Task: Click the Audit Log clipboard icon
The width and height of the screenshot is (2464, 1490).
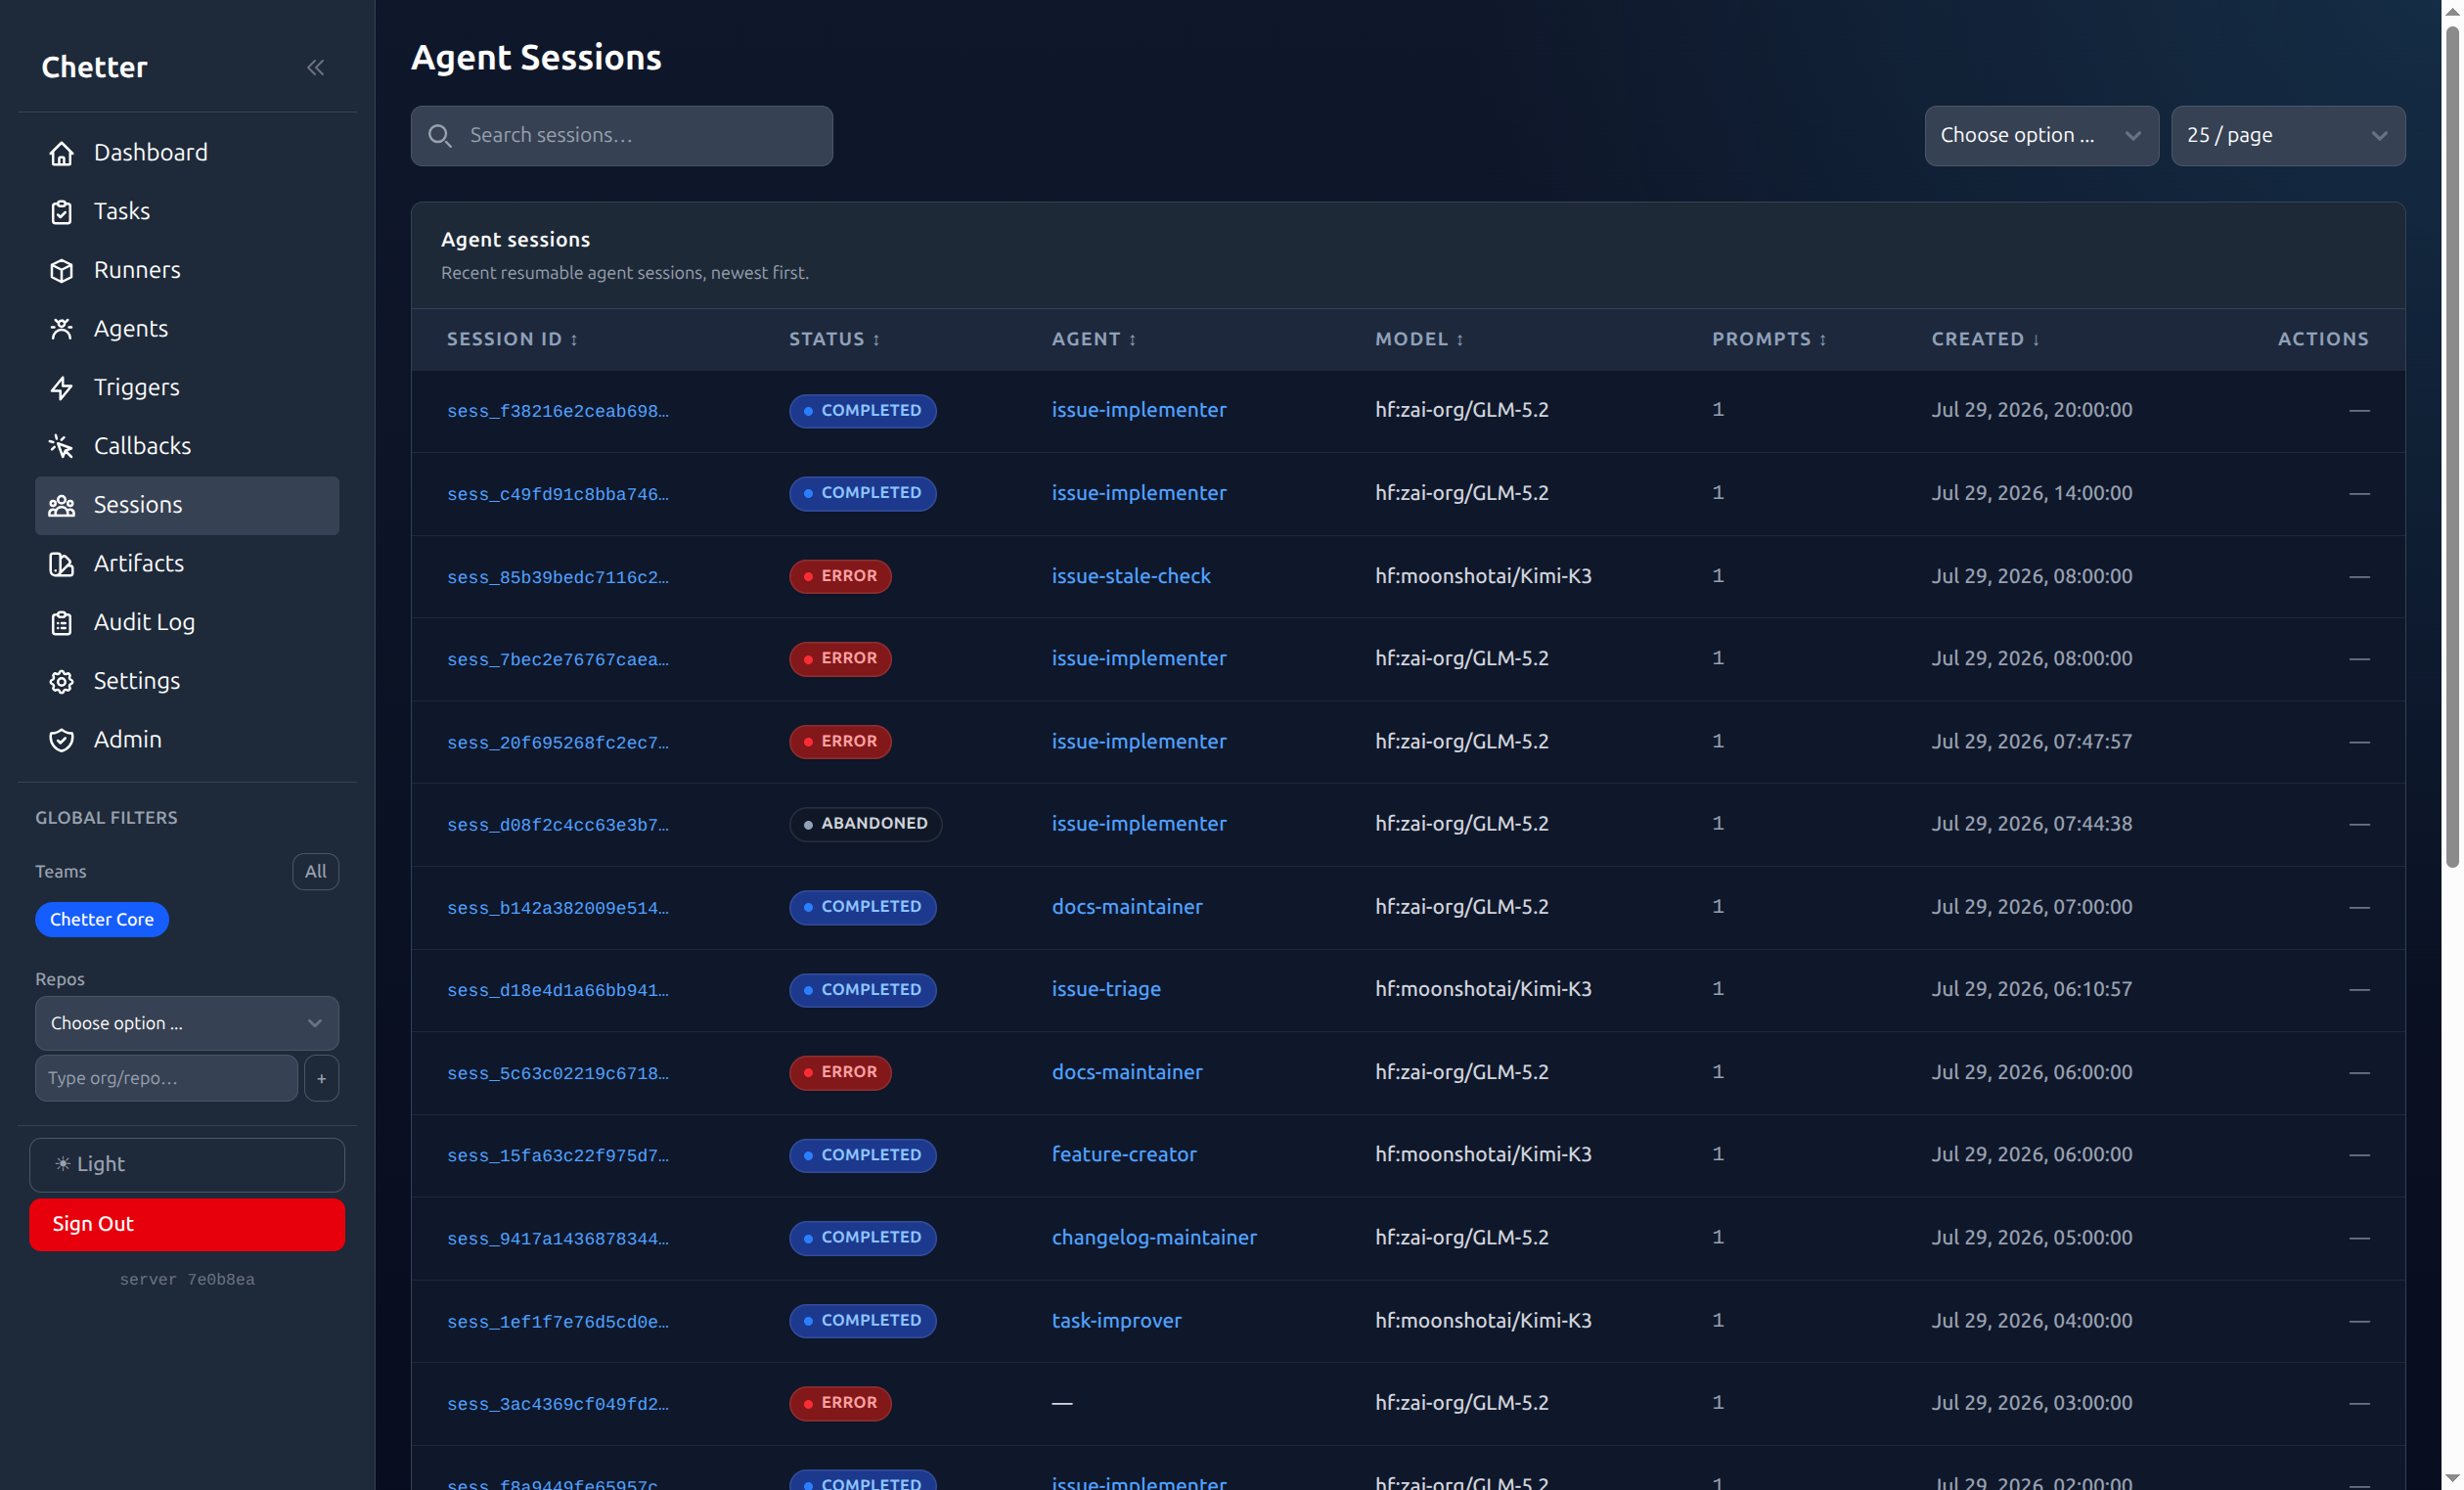Action: tap(62, 622)
